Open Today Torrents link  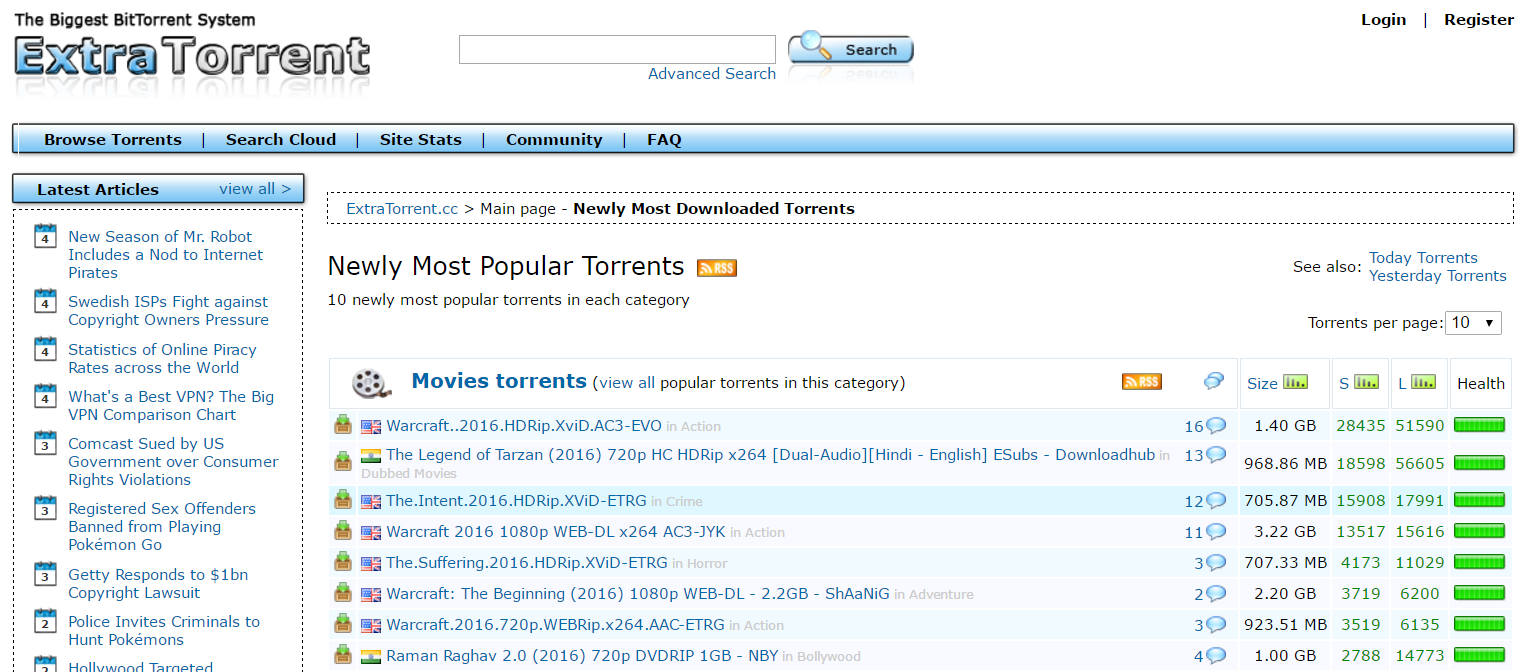tap(1423, 258)
